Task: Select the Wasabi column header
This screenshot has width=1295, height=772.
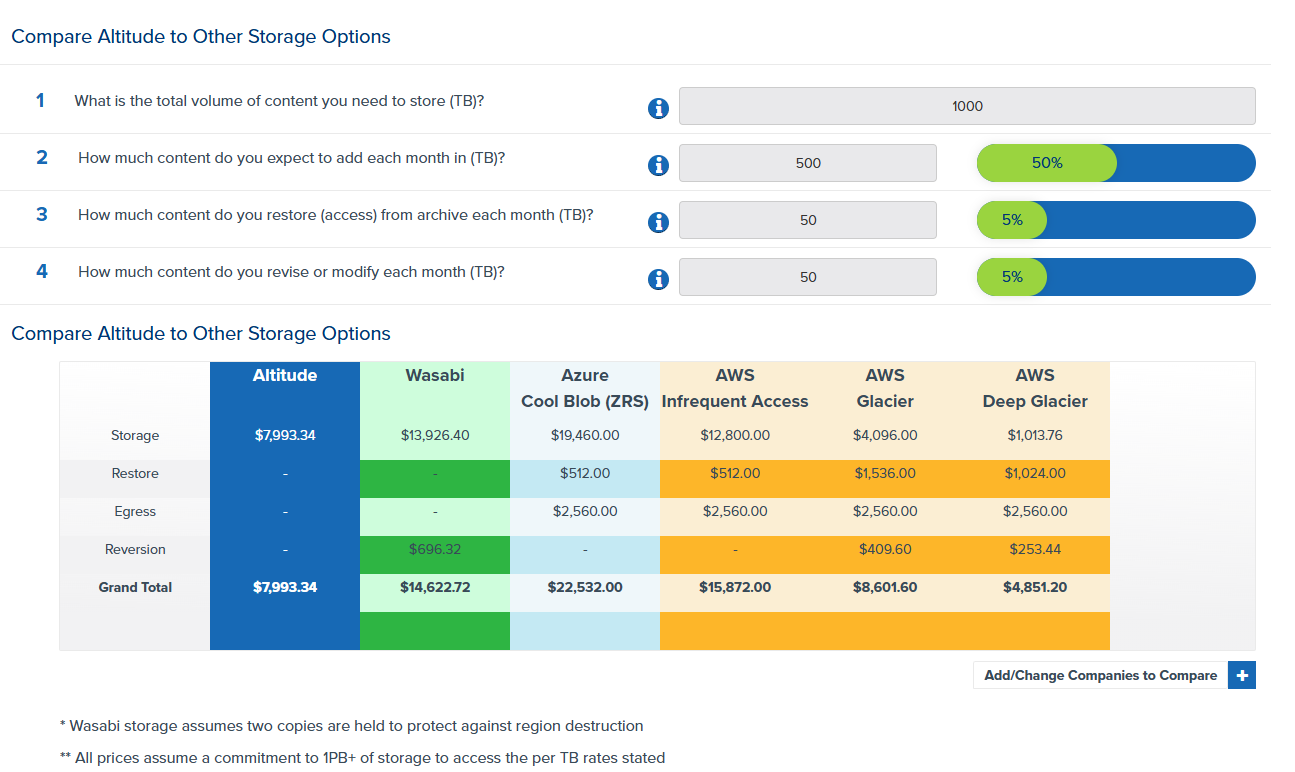Action: 435,376
